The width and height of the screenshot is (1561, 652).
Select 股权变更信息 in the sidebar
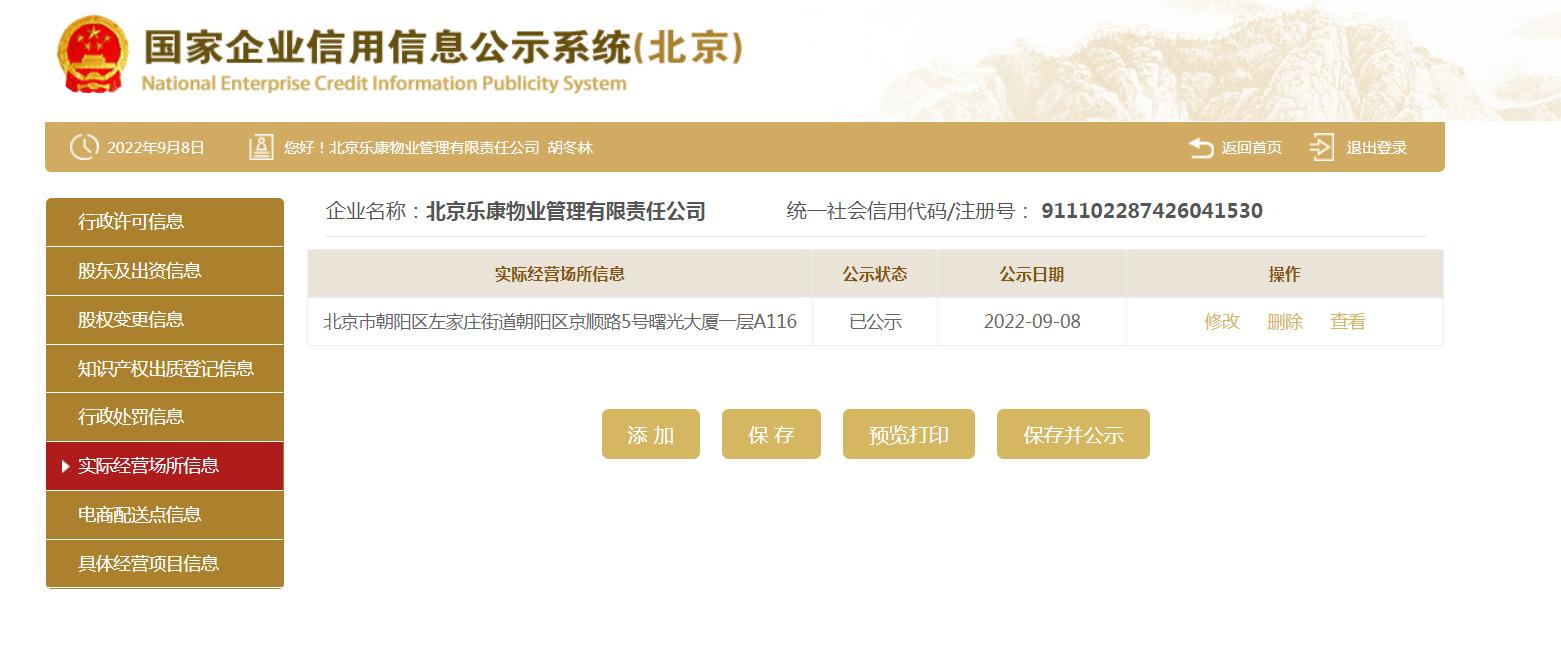(165, 320)
